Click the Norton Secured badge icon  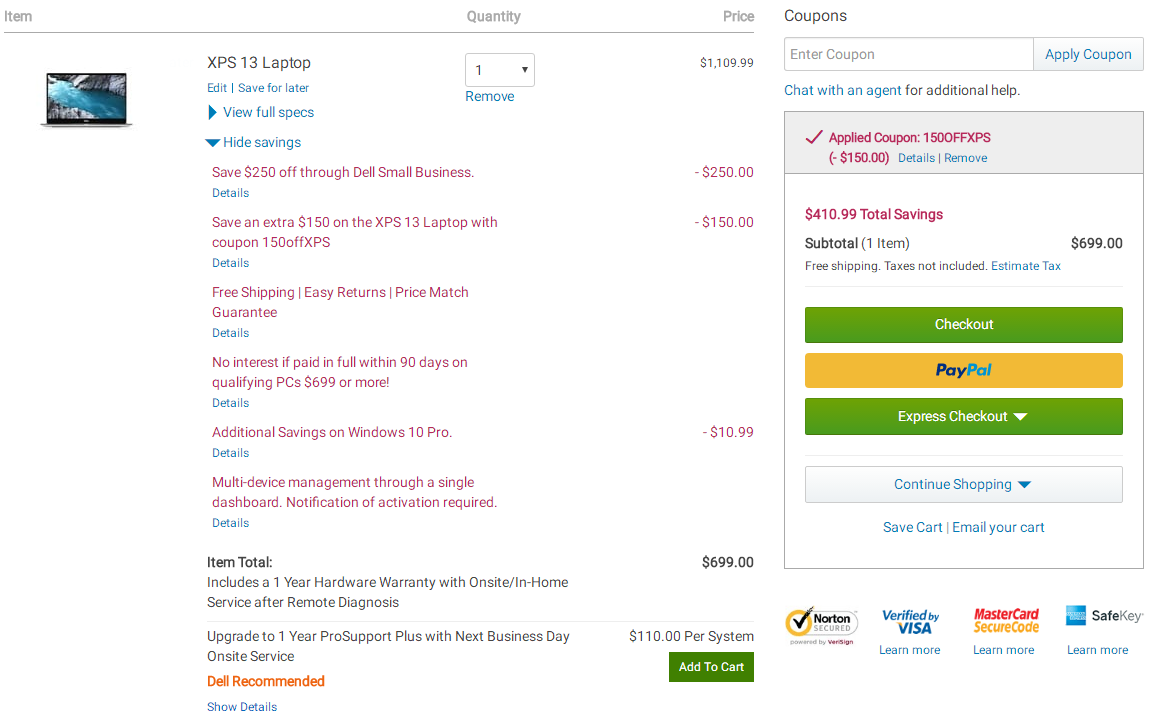coord(821,626)
